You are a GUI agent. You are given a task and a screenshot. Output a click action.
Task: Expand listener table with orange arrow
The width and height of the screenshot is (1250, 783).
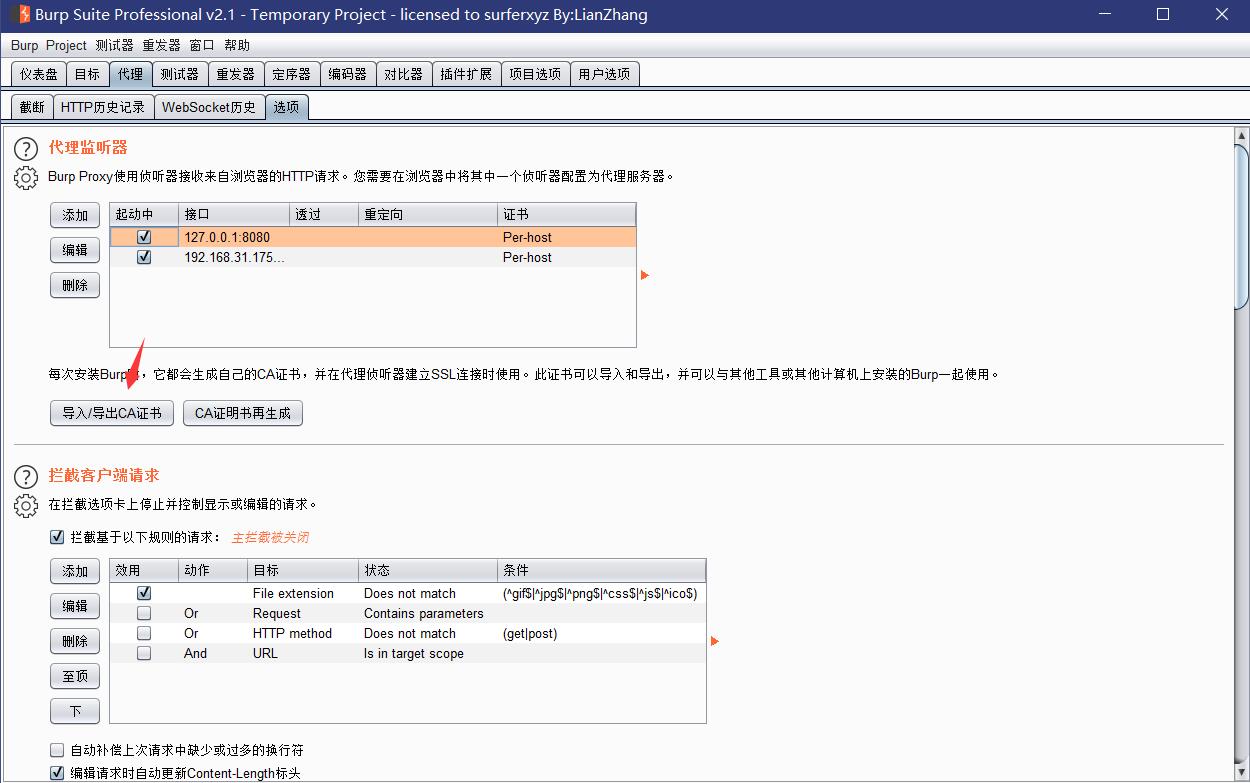coord(645,275)
